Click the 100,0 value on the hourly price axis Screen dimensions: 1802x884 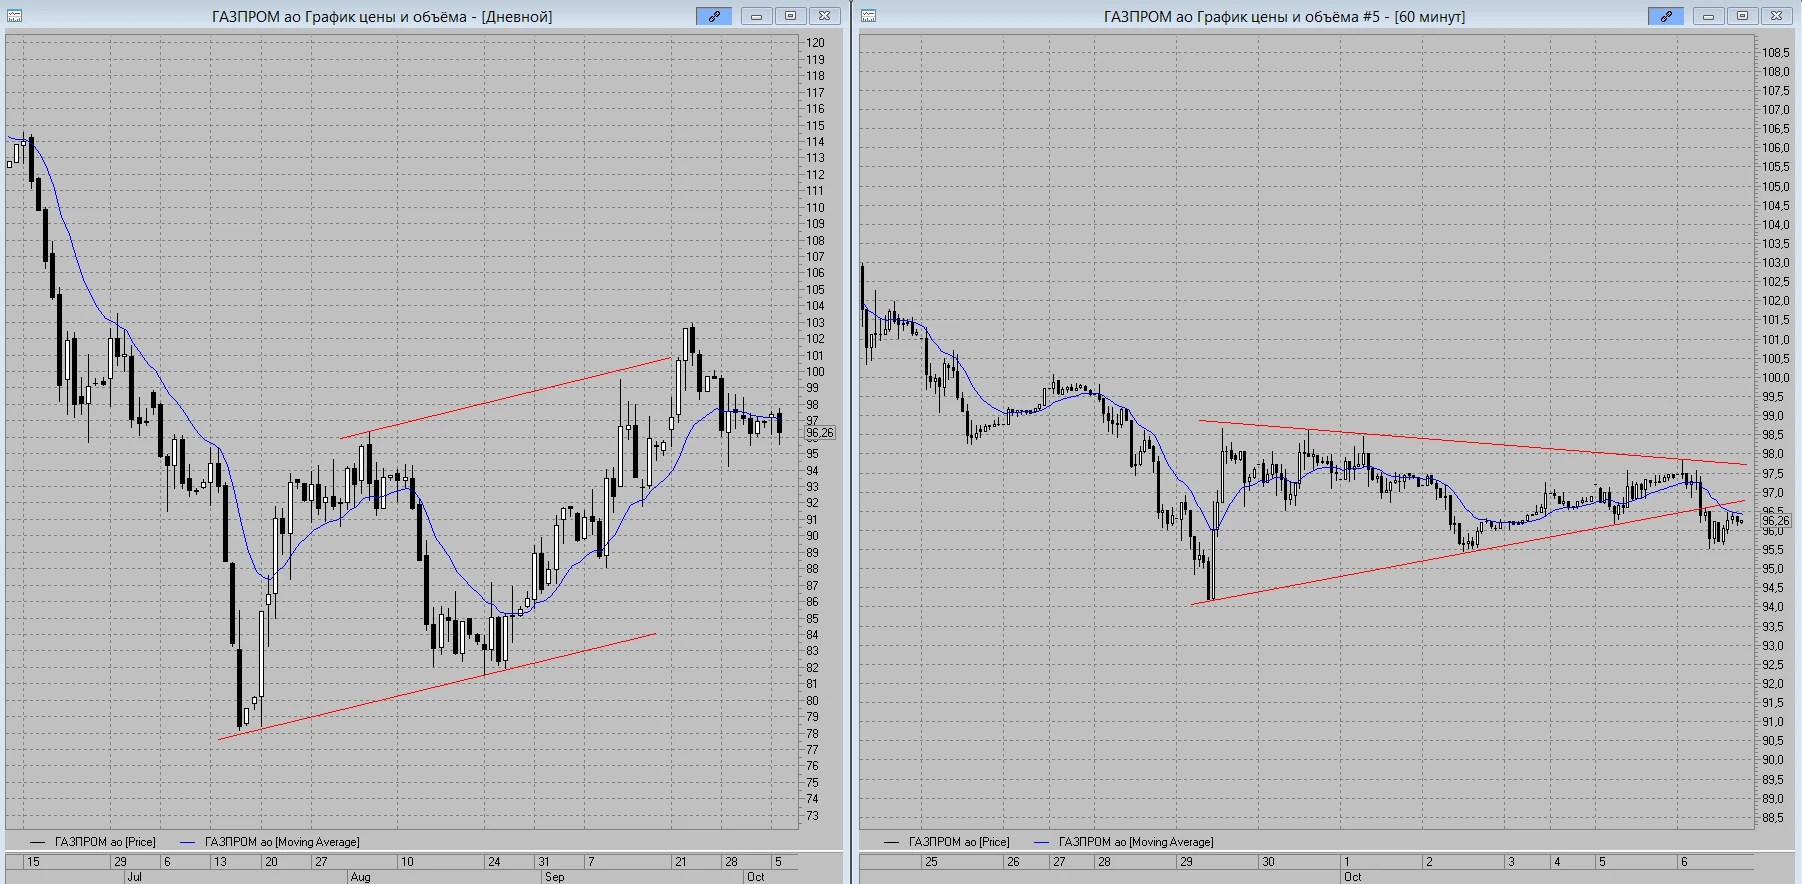coord(1775,378)
